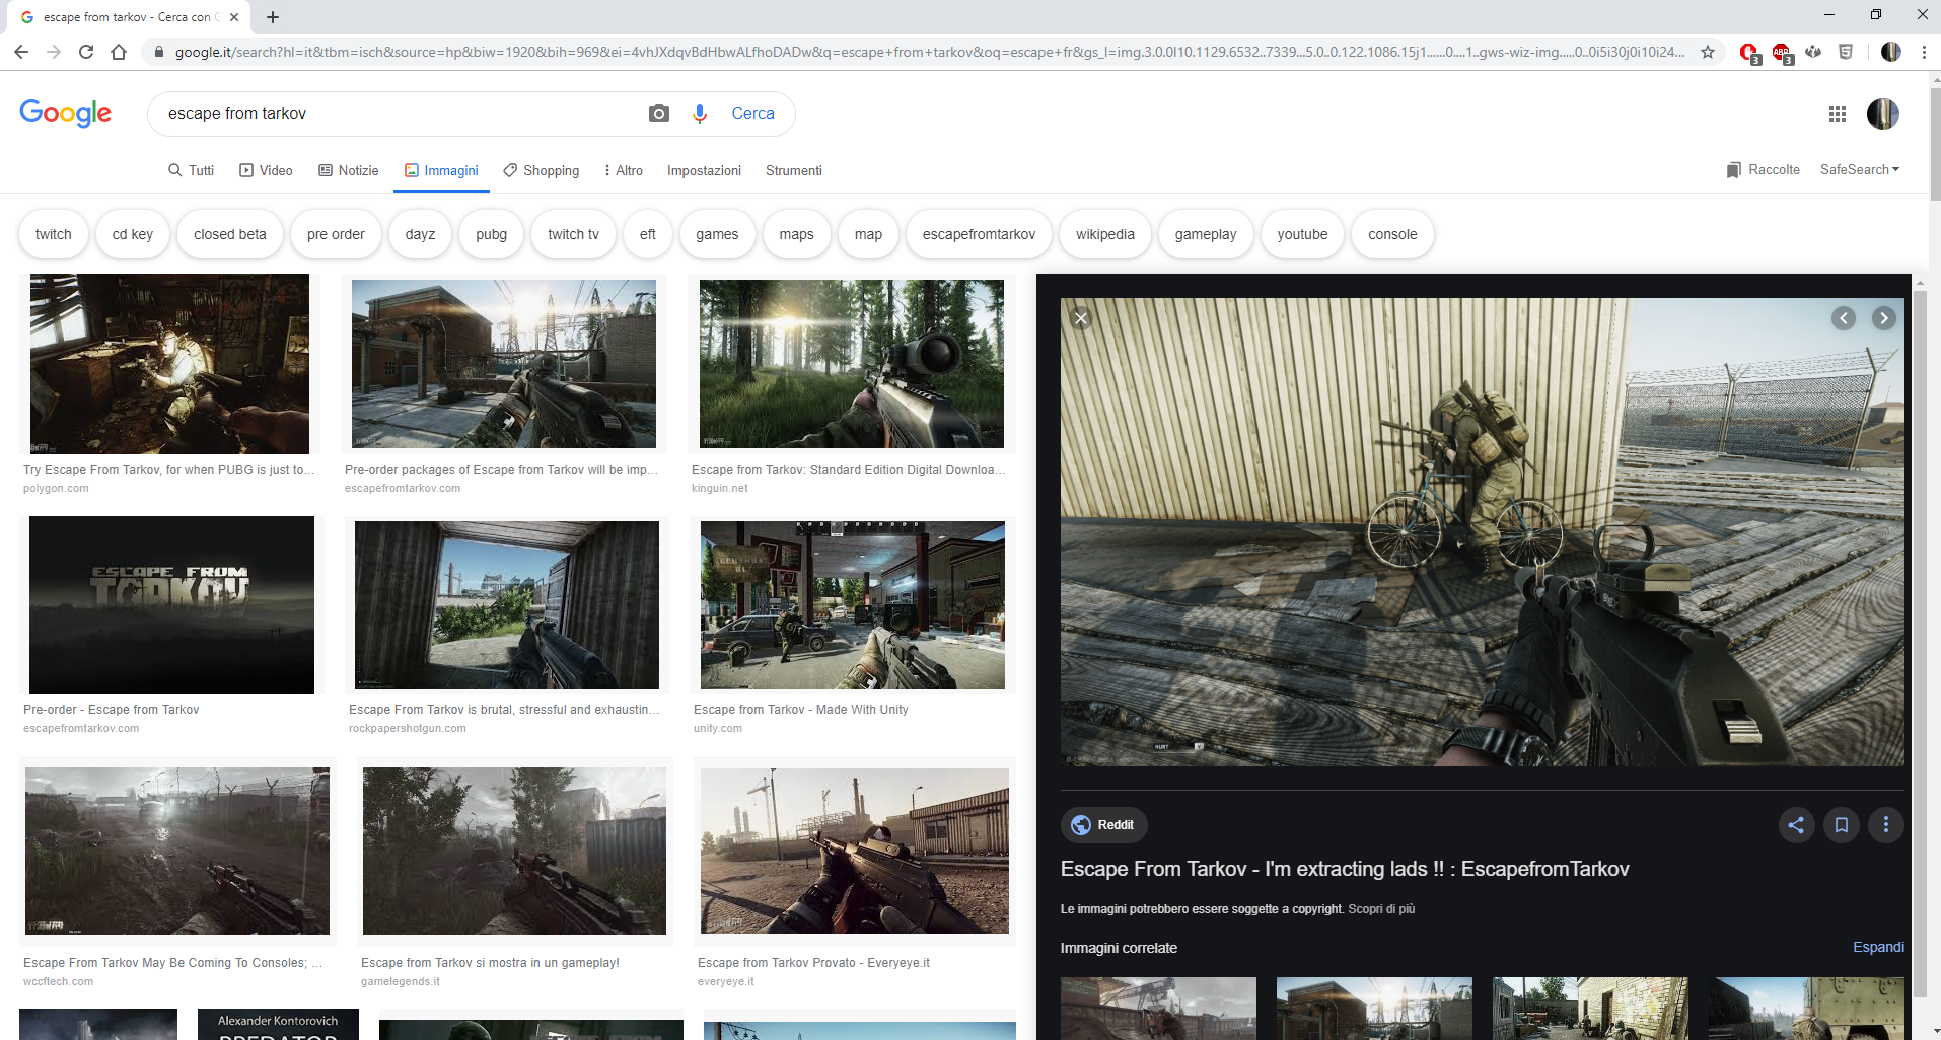
Task: Save previewed image with bookmark icon
Action: pyautogui.click(x=1841, y=825)
